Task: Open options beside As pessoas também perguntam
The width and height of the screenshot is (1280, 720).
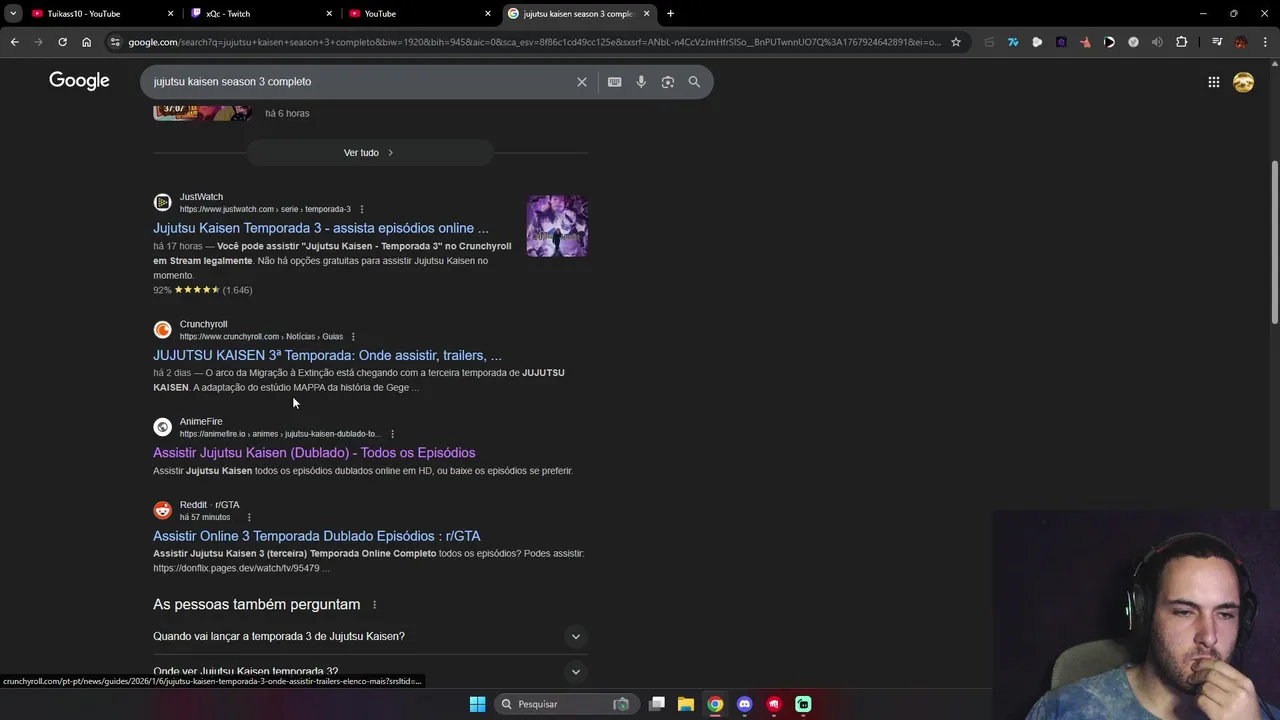Action: [374, 605]
